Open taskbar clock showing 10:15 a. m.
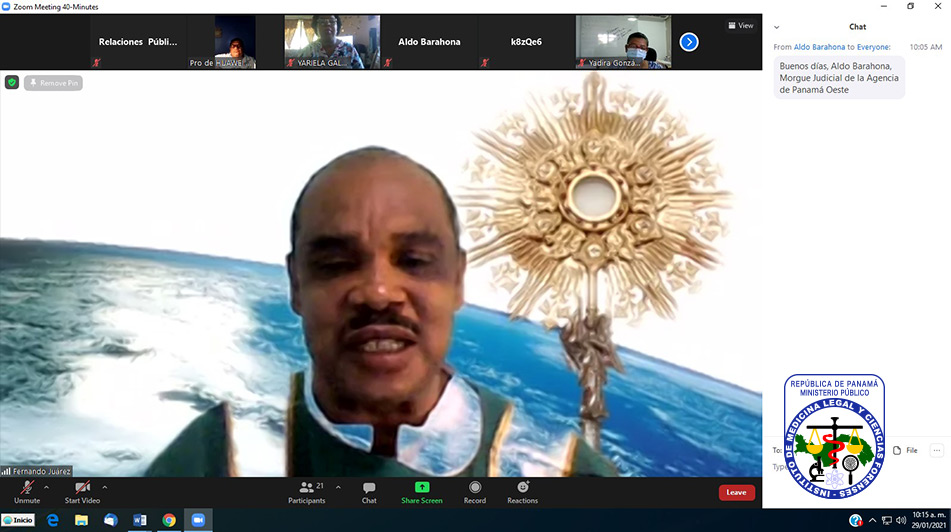 [929, 520]
